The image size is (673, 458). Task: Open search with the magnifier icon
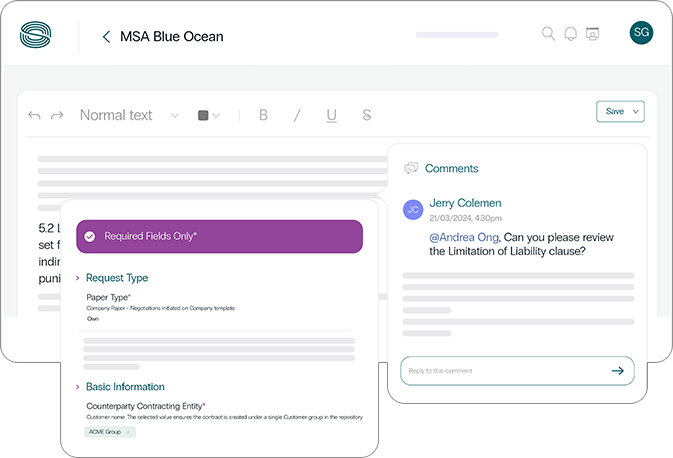click(548, 34)
